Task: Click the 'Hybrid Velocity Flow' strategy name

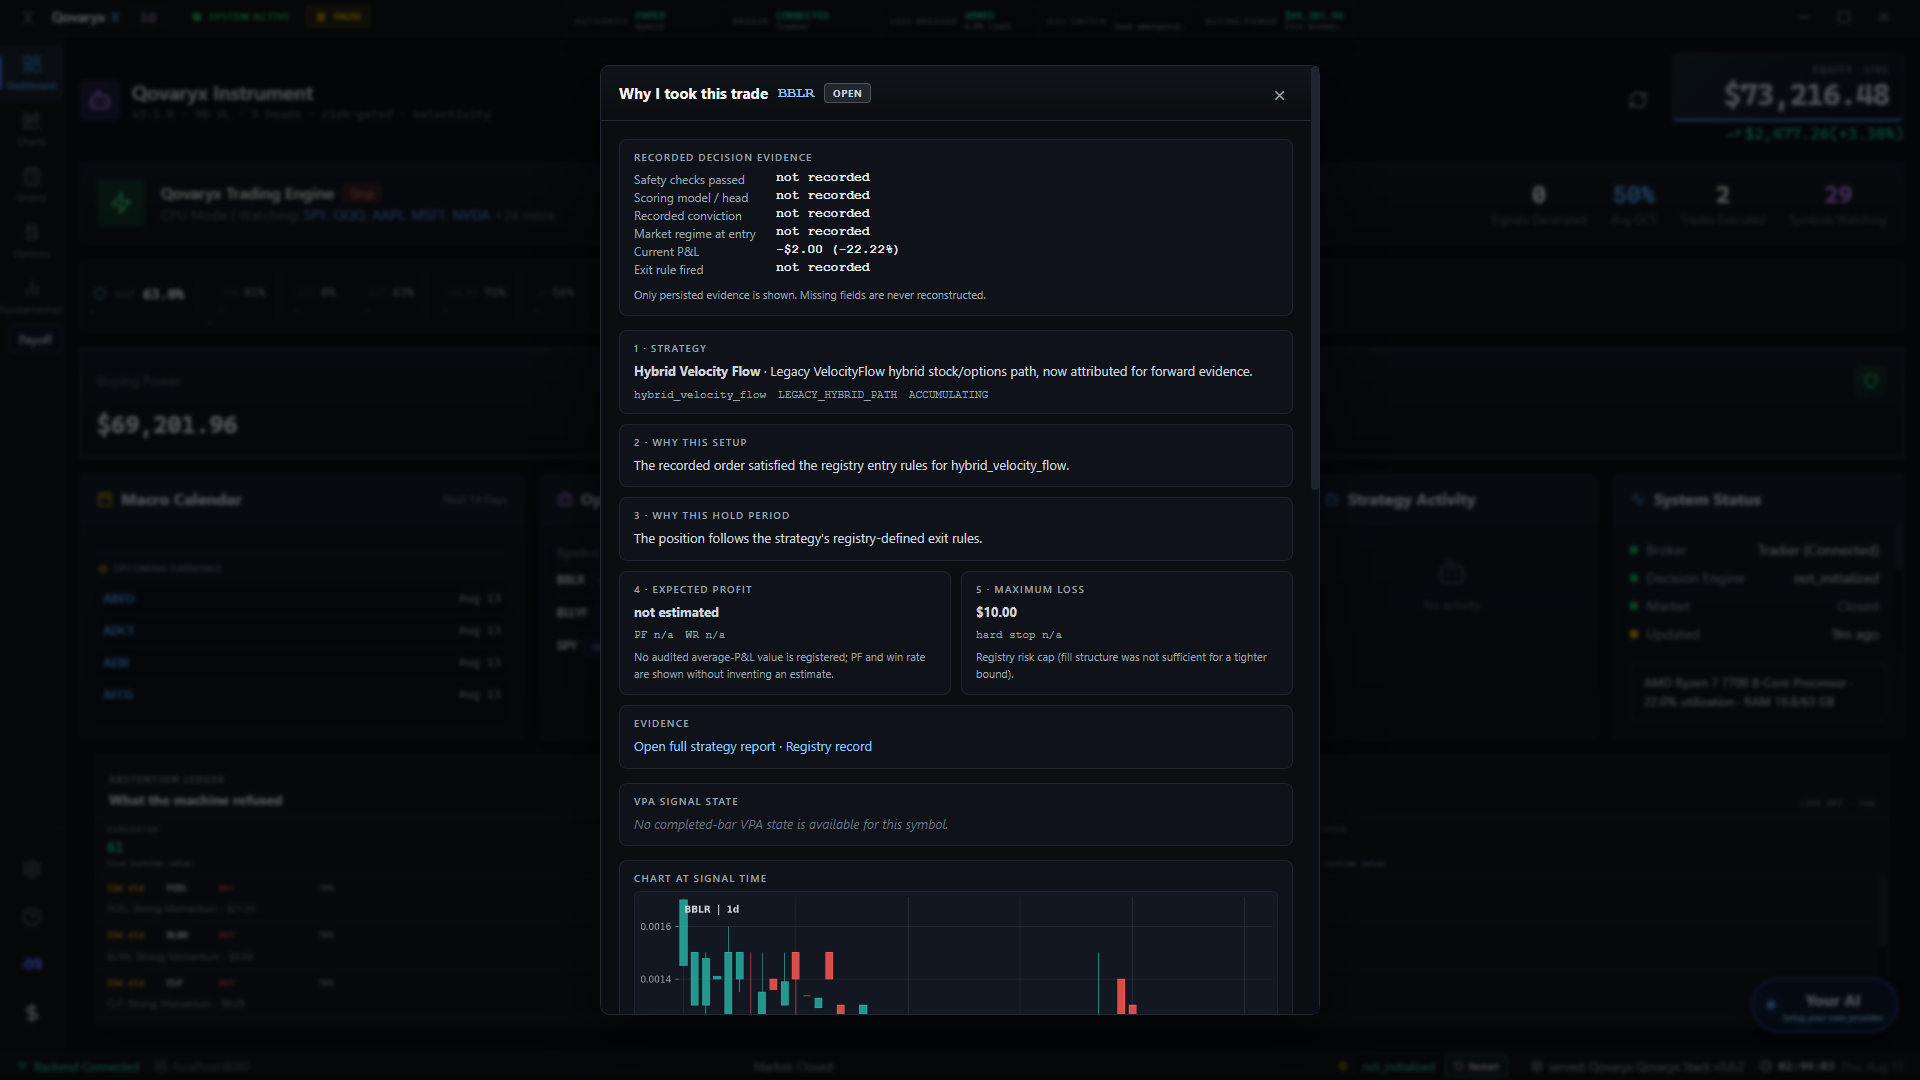Action: [x=697, y=372]
